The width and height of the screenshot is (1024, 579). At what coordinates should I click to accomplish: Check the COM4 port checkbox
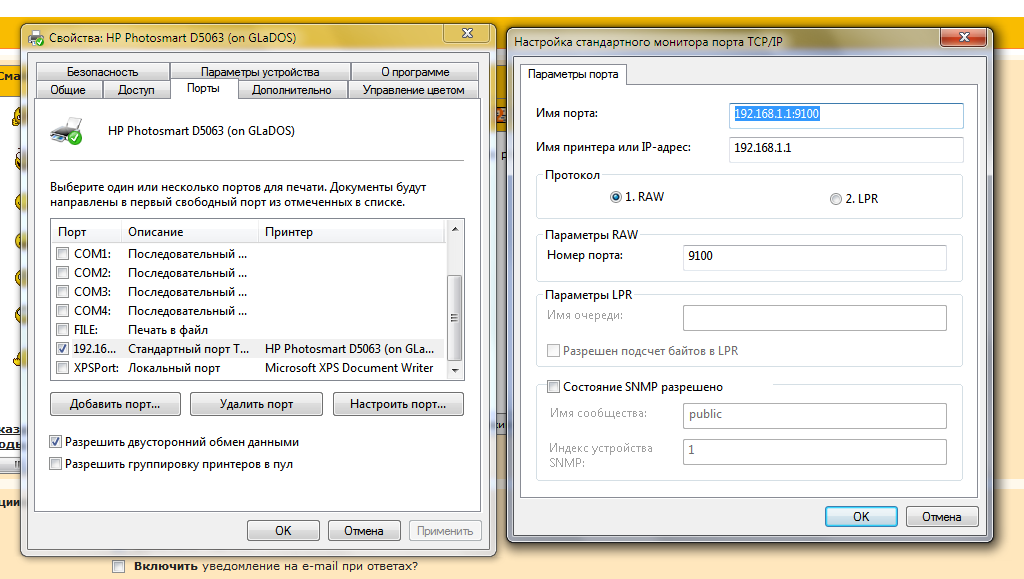point(62,310)
